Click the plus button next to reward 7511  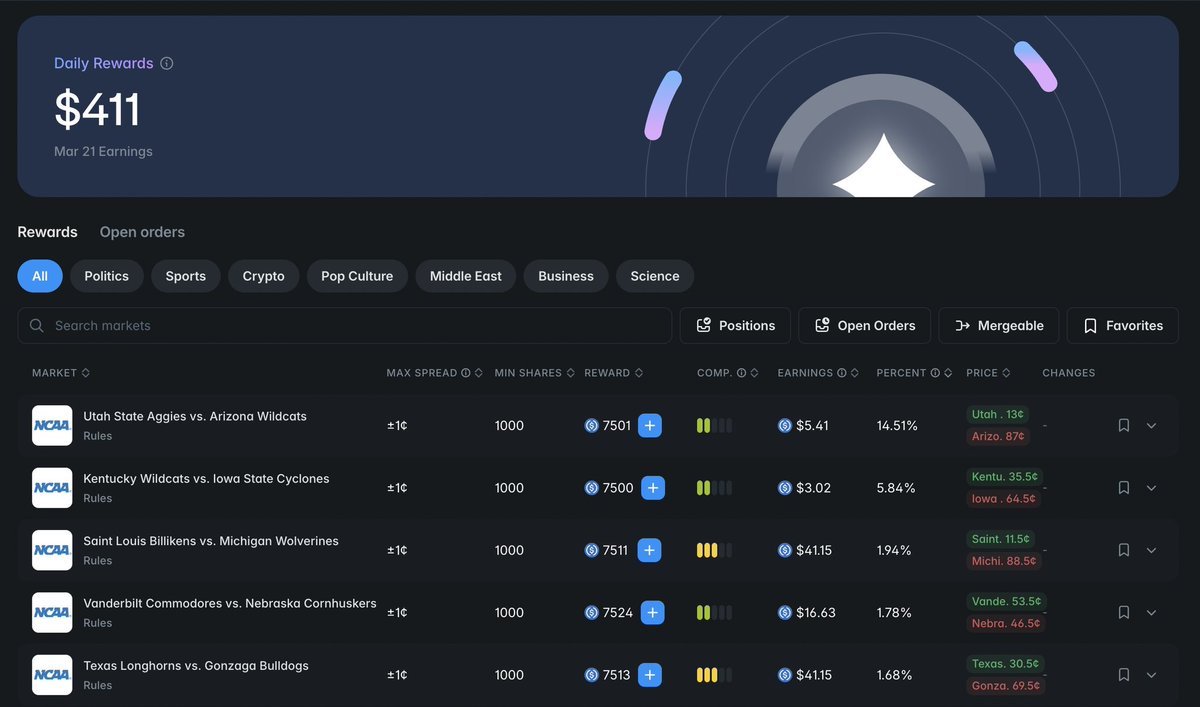click(x=650, y=550)
